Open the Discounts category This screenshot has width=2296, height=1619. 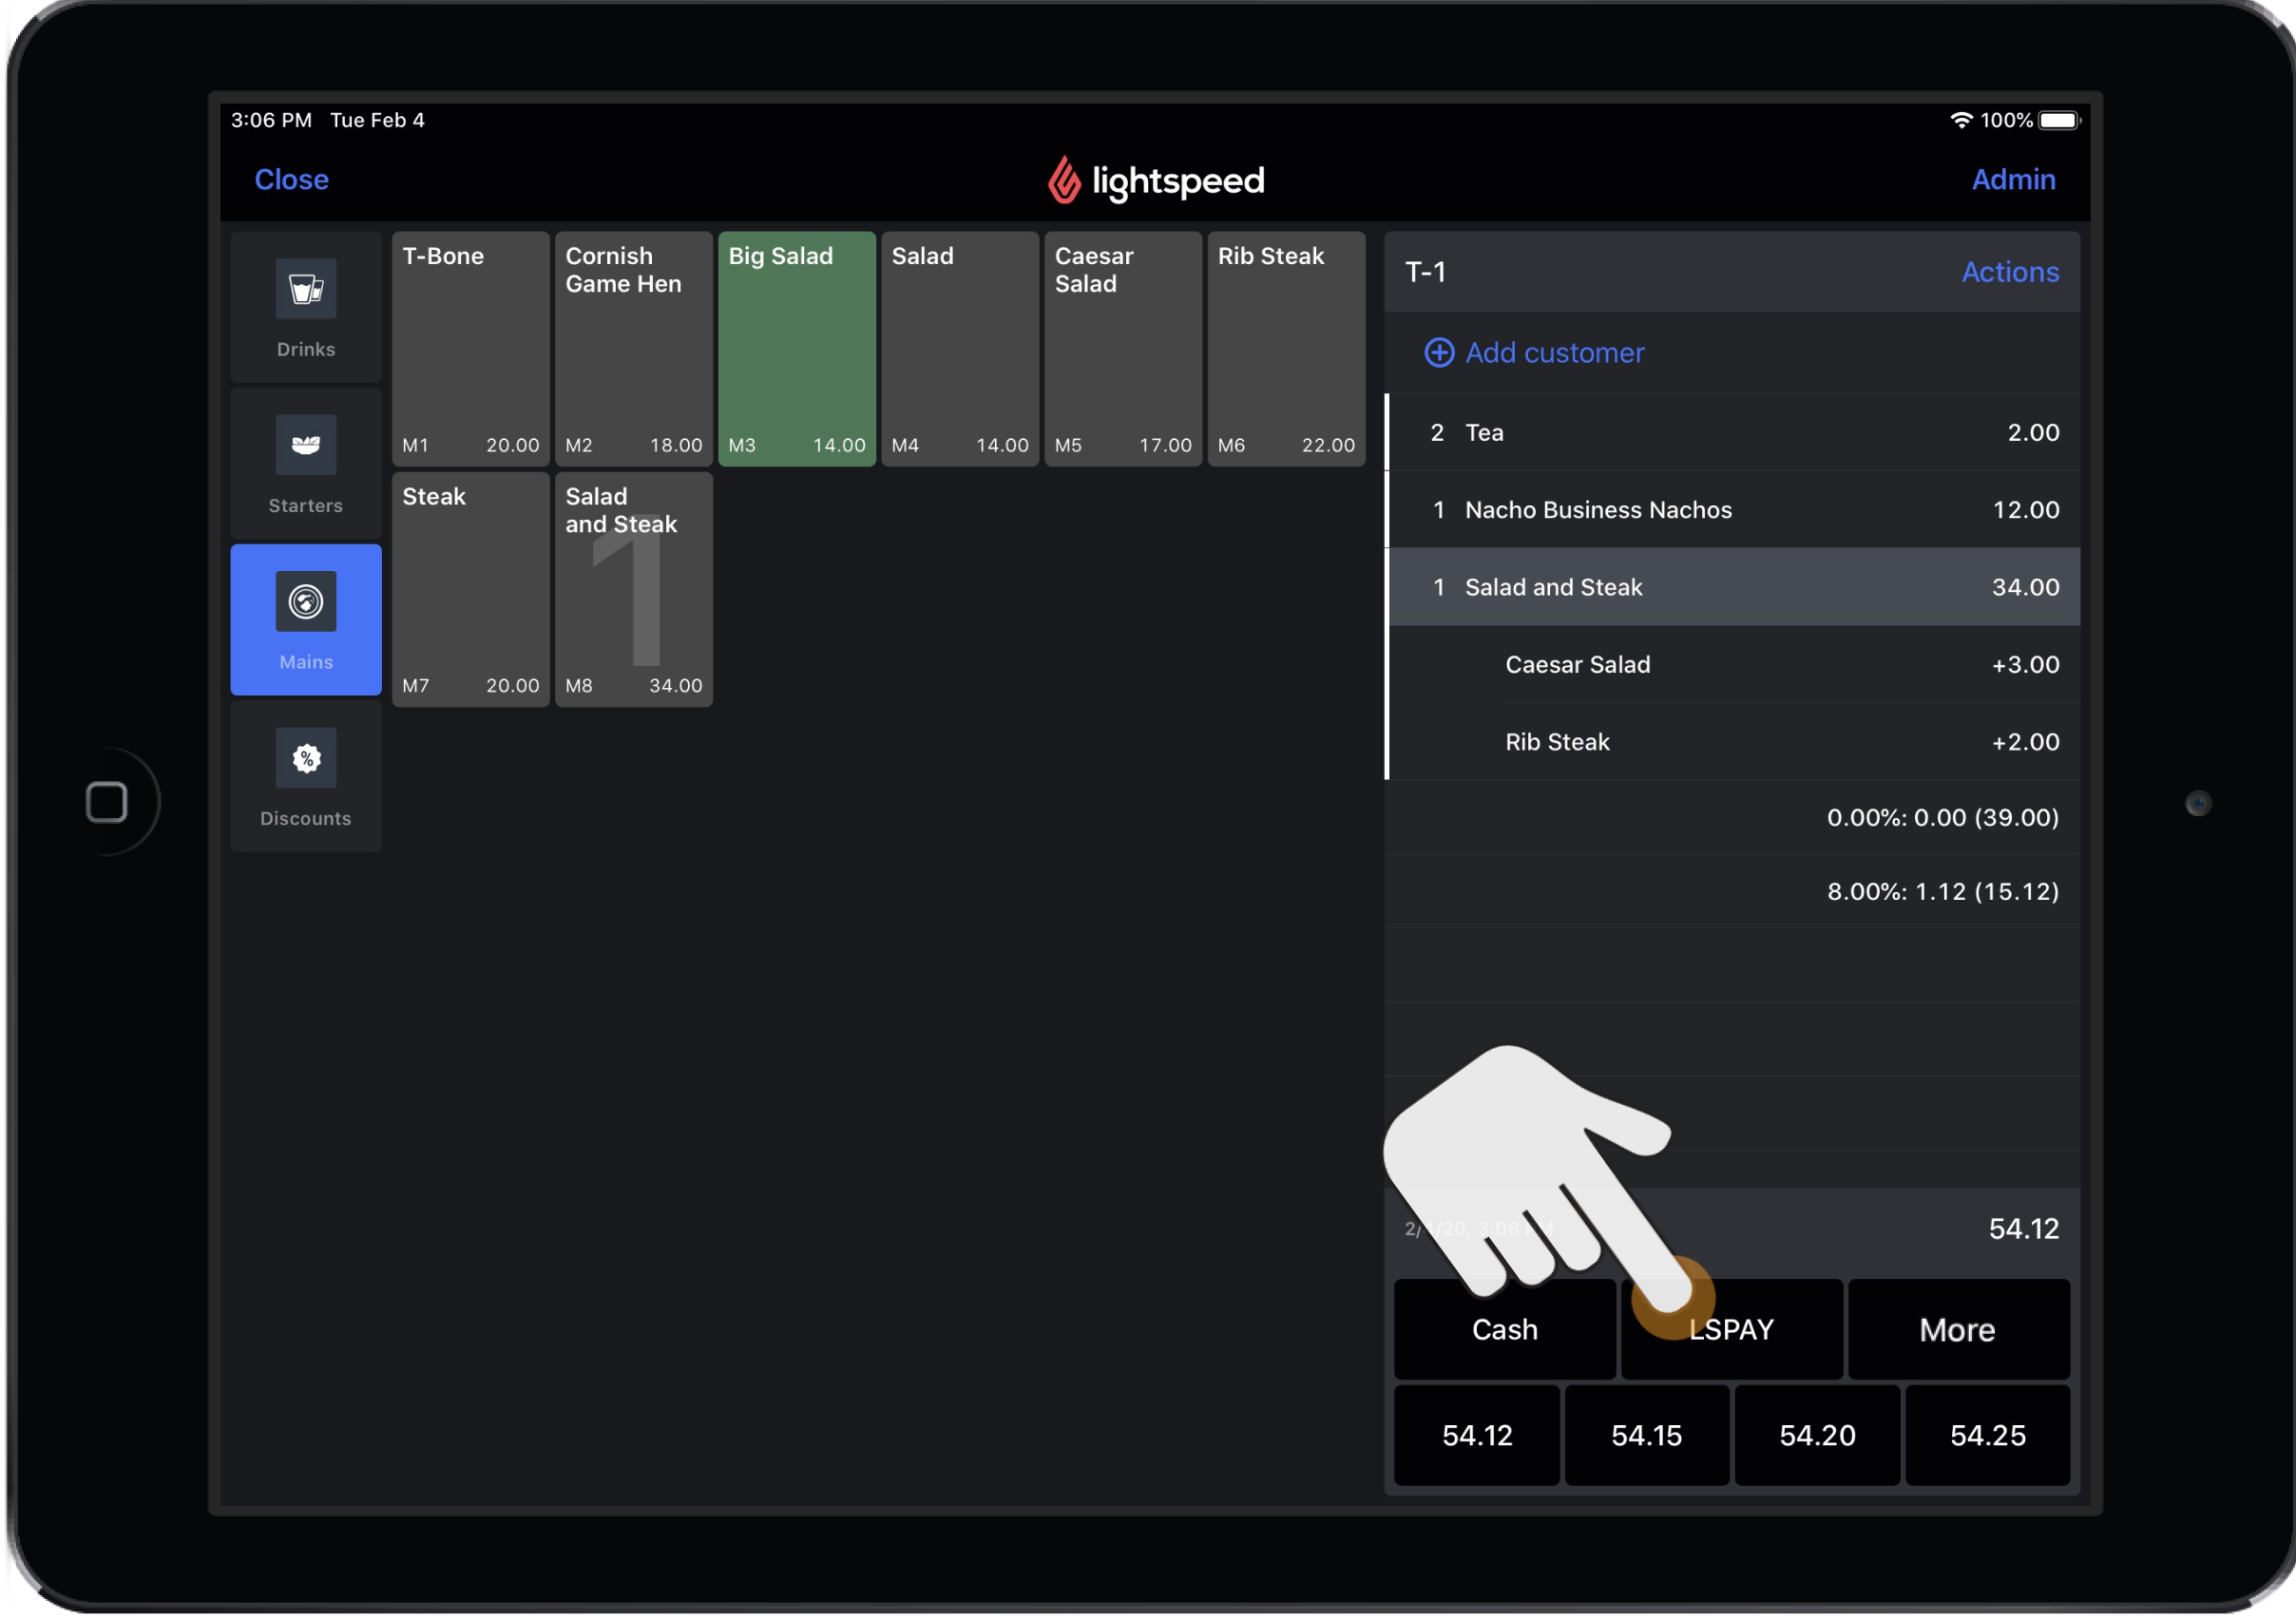(x=306, y=777)
